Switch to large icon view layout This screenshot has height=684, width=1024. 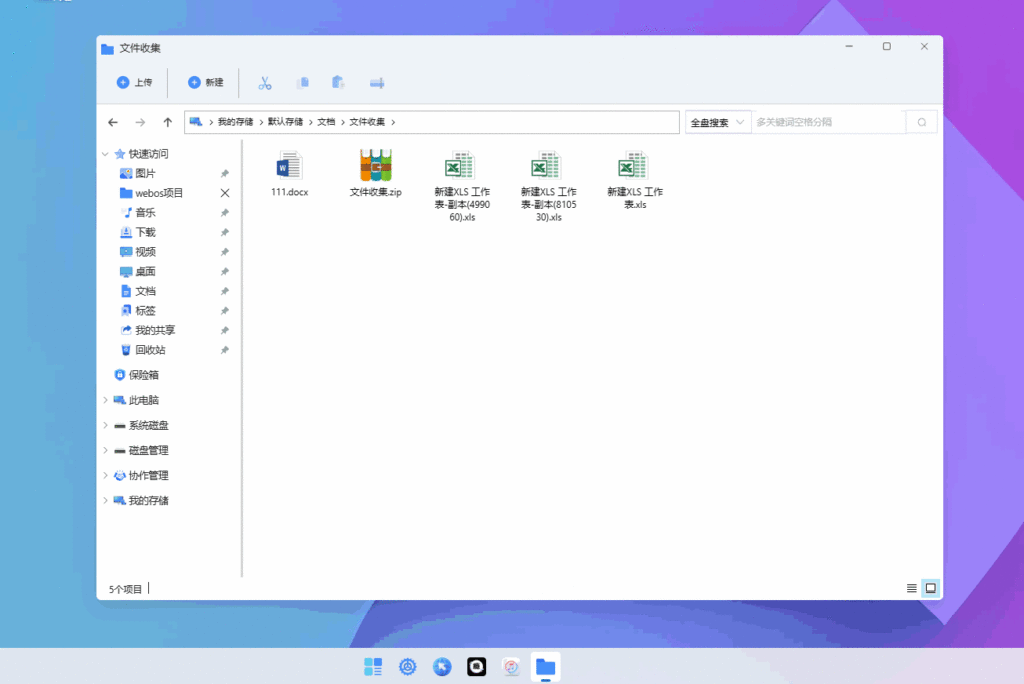coord(931,589)
